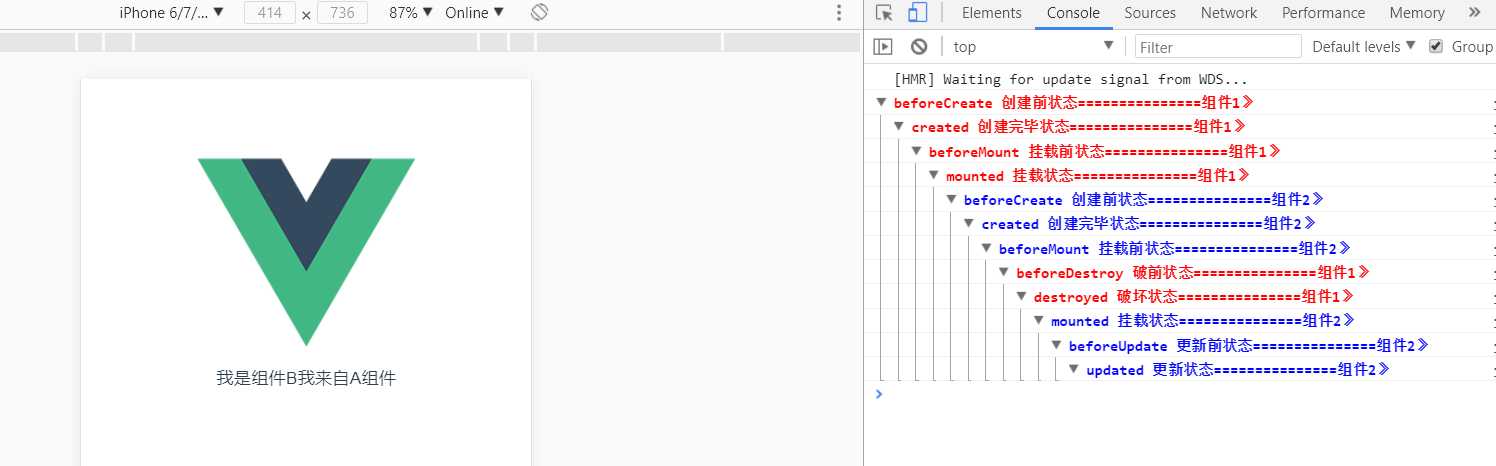Open the iPhone 6/7 device dropdown
The height and width of the screenshot is (466, 1496).
[171, 13]
